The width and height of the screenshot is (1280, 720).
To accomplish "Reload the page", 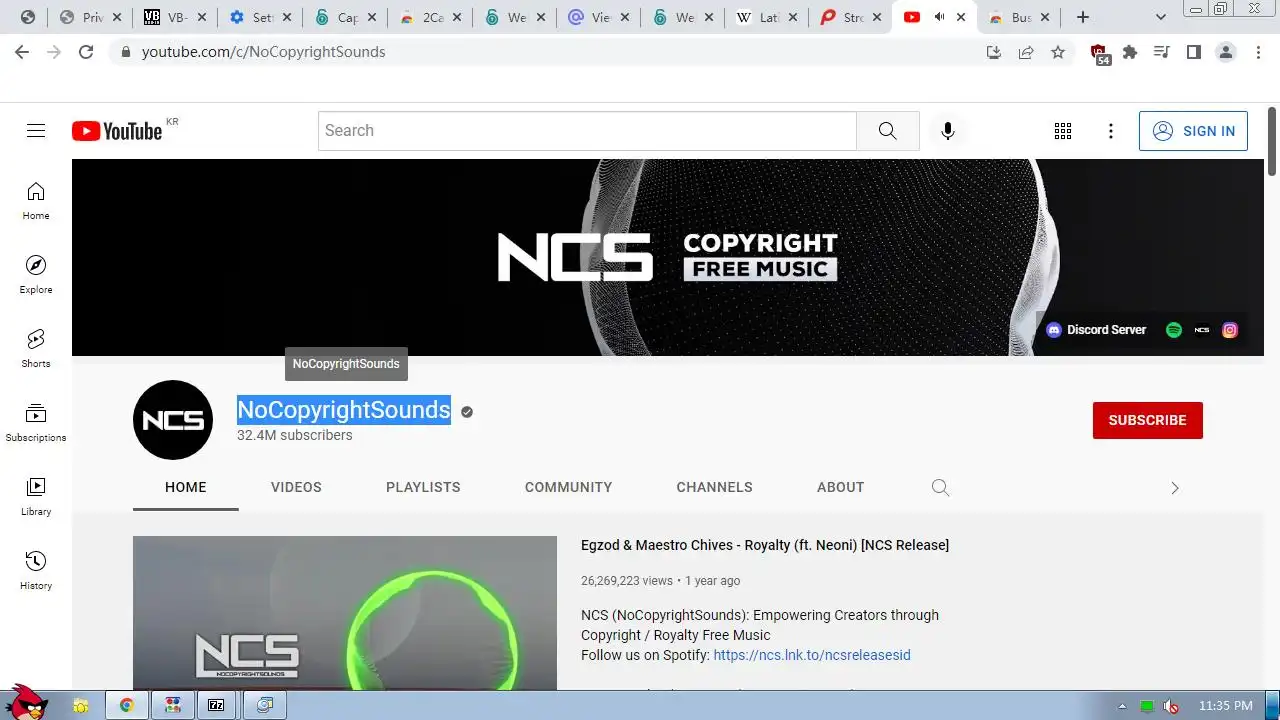I will (x=86, y=52).
